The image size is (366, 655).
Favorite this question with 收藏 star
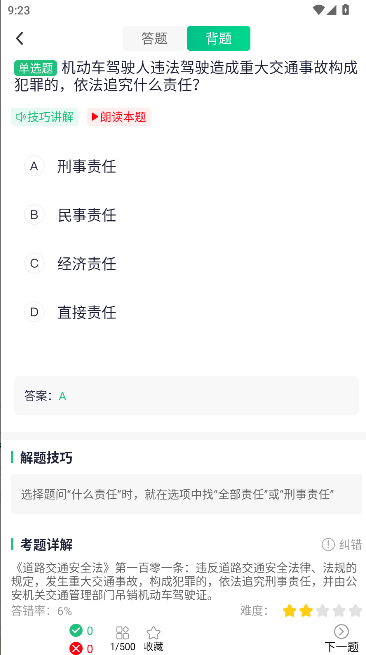click(153, 638)
